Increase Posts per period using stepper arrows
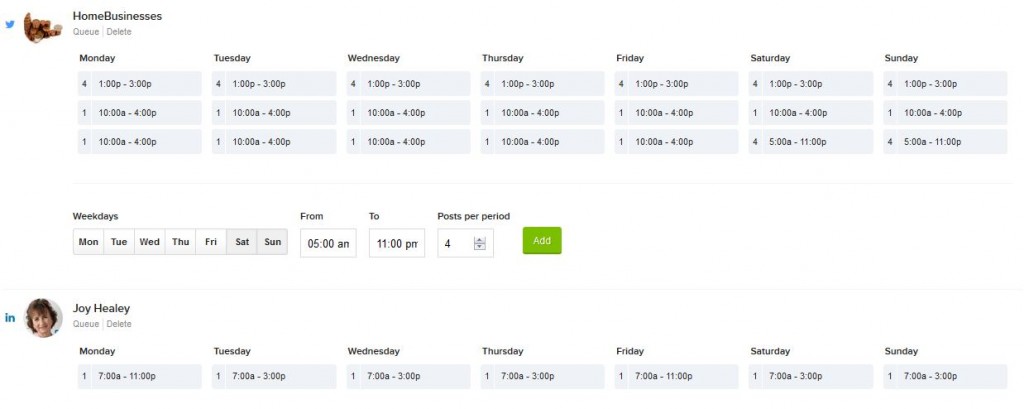 [x=480, y=240]
